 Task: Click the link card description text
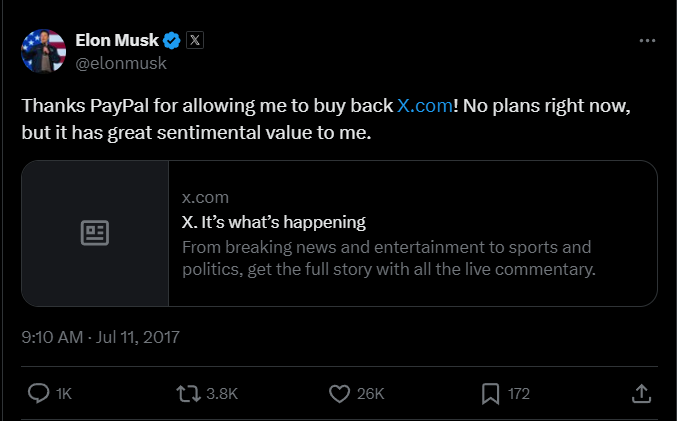pos(388,258)
